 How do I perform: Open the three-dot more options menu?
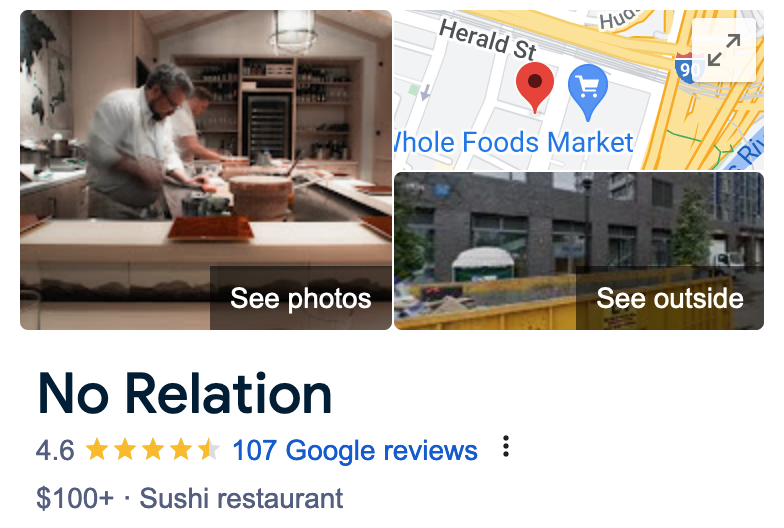pyautogui.click(x=506, y=446)
